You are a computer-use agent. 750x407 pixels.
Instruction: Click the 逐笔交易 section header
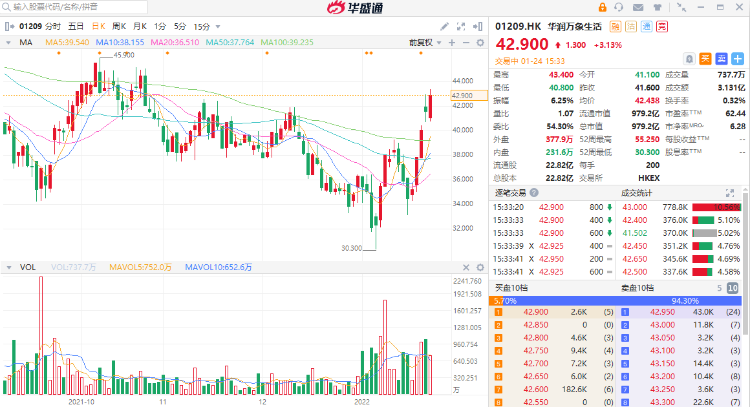pyautogui.click(x=510, y=193)
